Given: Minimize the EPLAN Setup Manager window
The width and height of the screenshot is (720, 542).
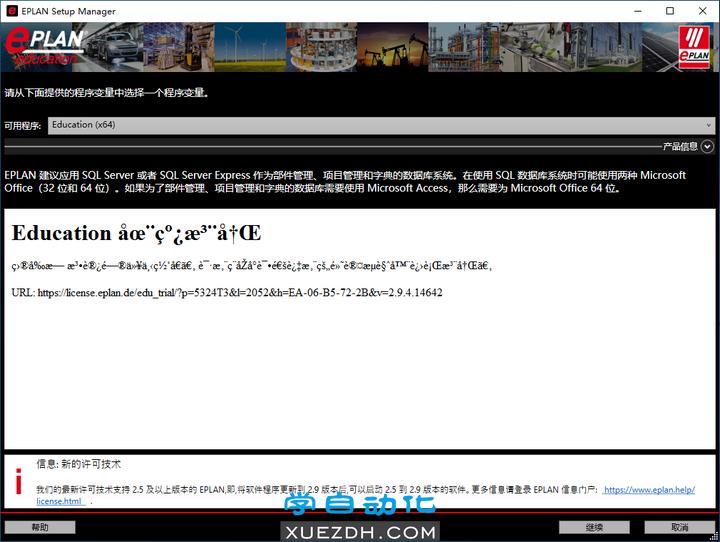Looking at the screenshot, I should click(x=637, y=11).
